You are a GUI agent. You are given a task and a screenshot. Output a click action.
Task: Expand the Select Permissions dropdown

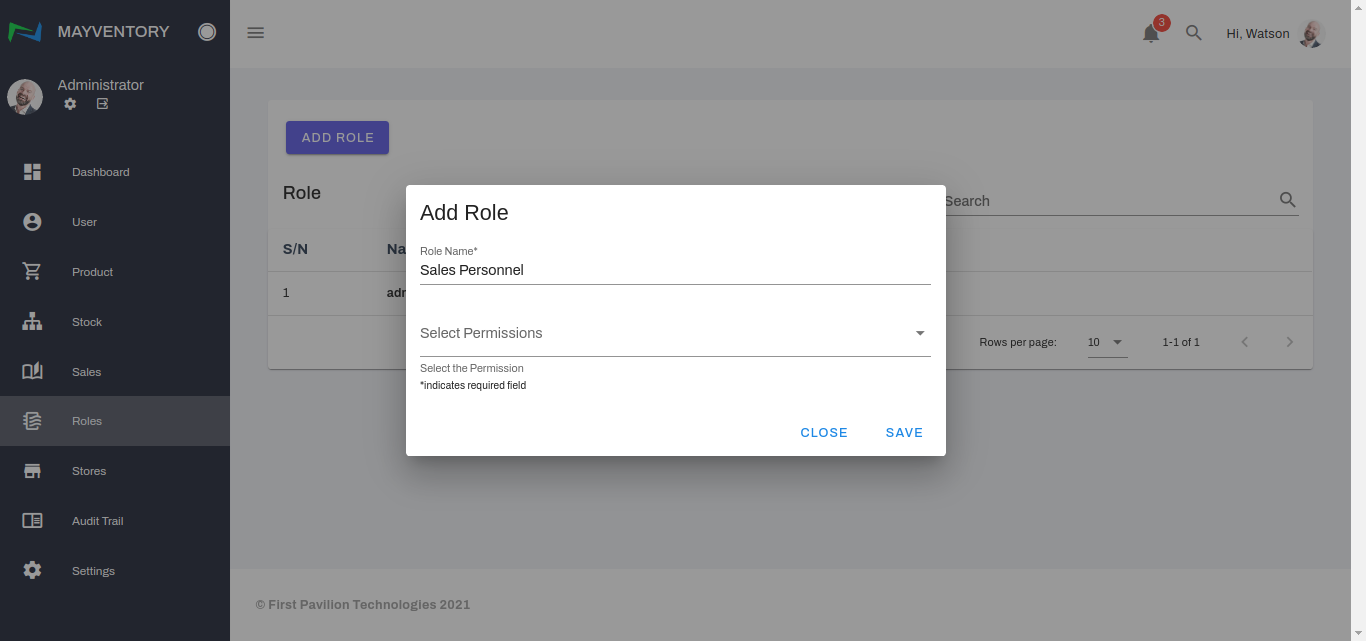[675, 334]
